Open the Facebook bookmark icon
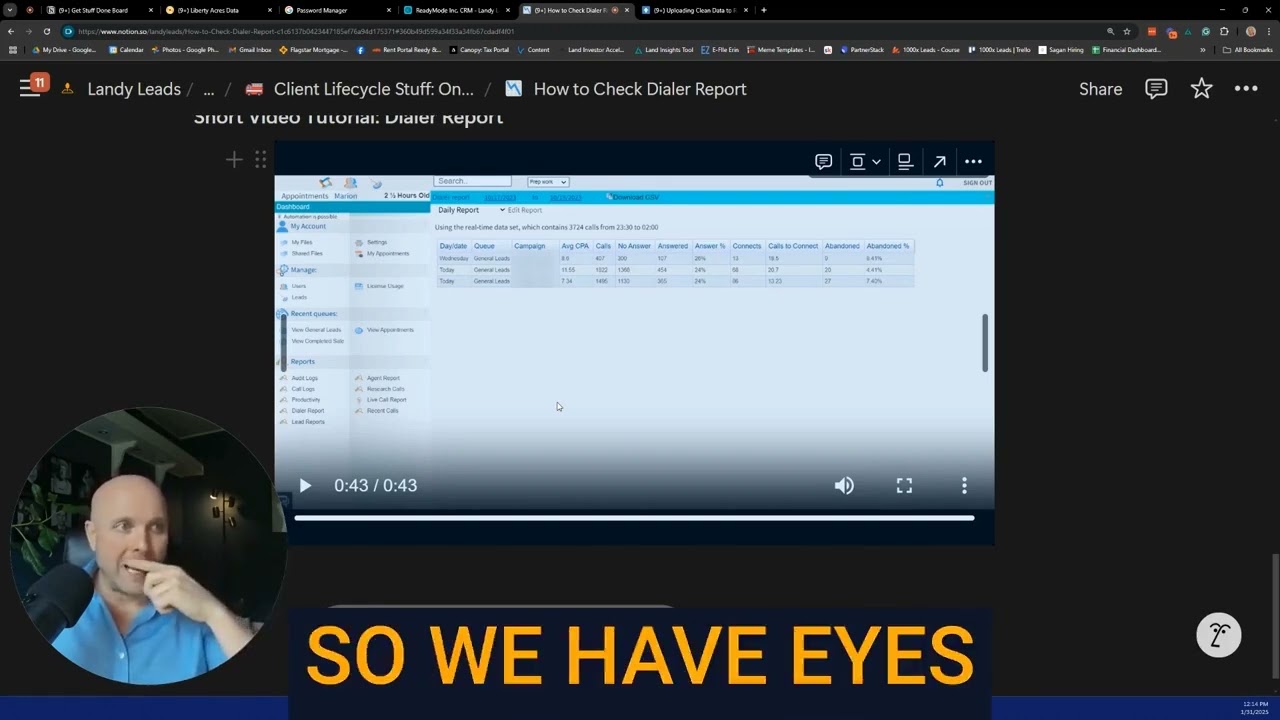This screenshot has width=1280, height=720. pyautogui.click(x=360, y=49)
